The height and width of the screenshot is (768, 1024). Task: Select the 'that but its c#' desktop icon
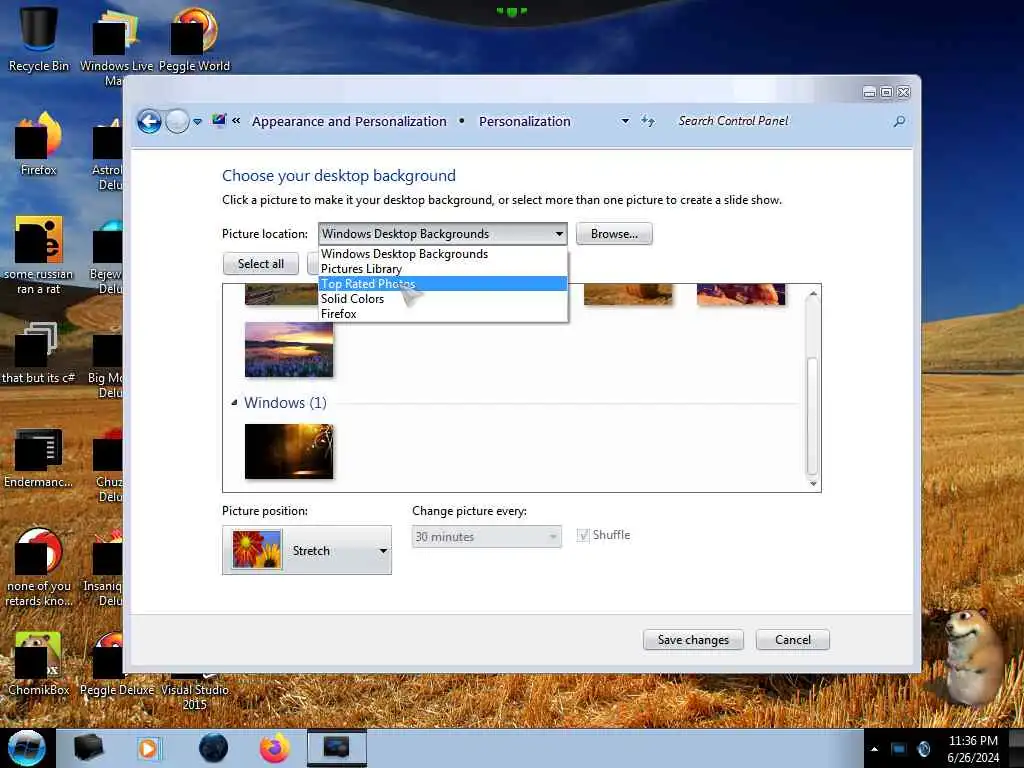(39, 353)
